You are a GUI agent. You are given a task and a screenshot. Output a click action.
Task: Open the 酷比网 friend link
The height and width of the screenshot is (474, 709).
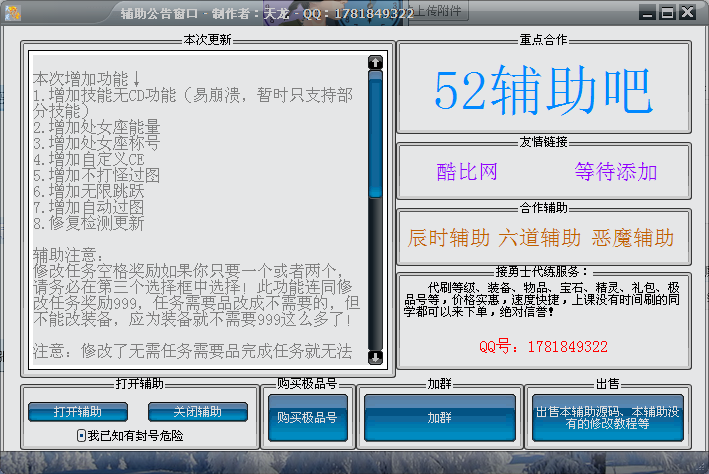pos(467,172)
